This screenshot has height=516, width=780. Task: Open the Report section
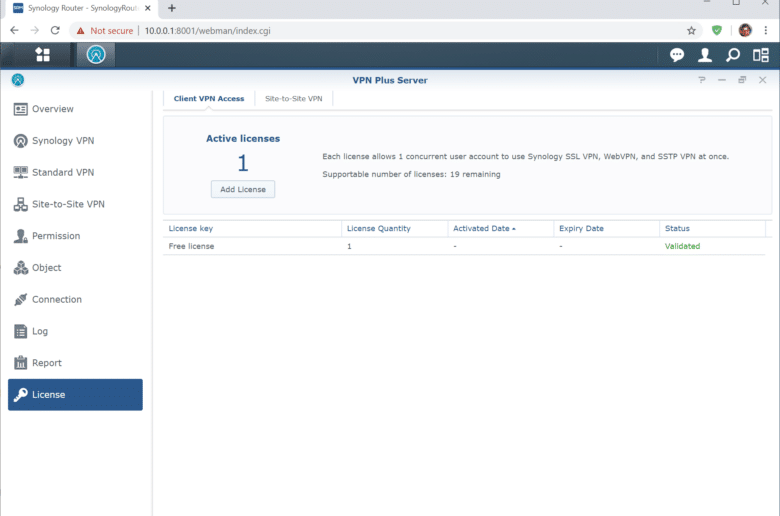click(75, 363)
